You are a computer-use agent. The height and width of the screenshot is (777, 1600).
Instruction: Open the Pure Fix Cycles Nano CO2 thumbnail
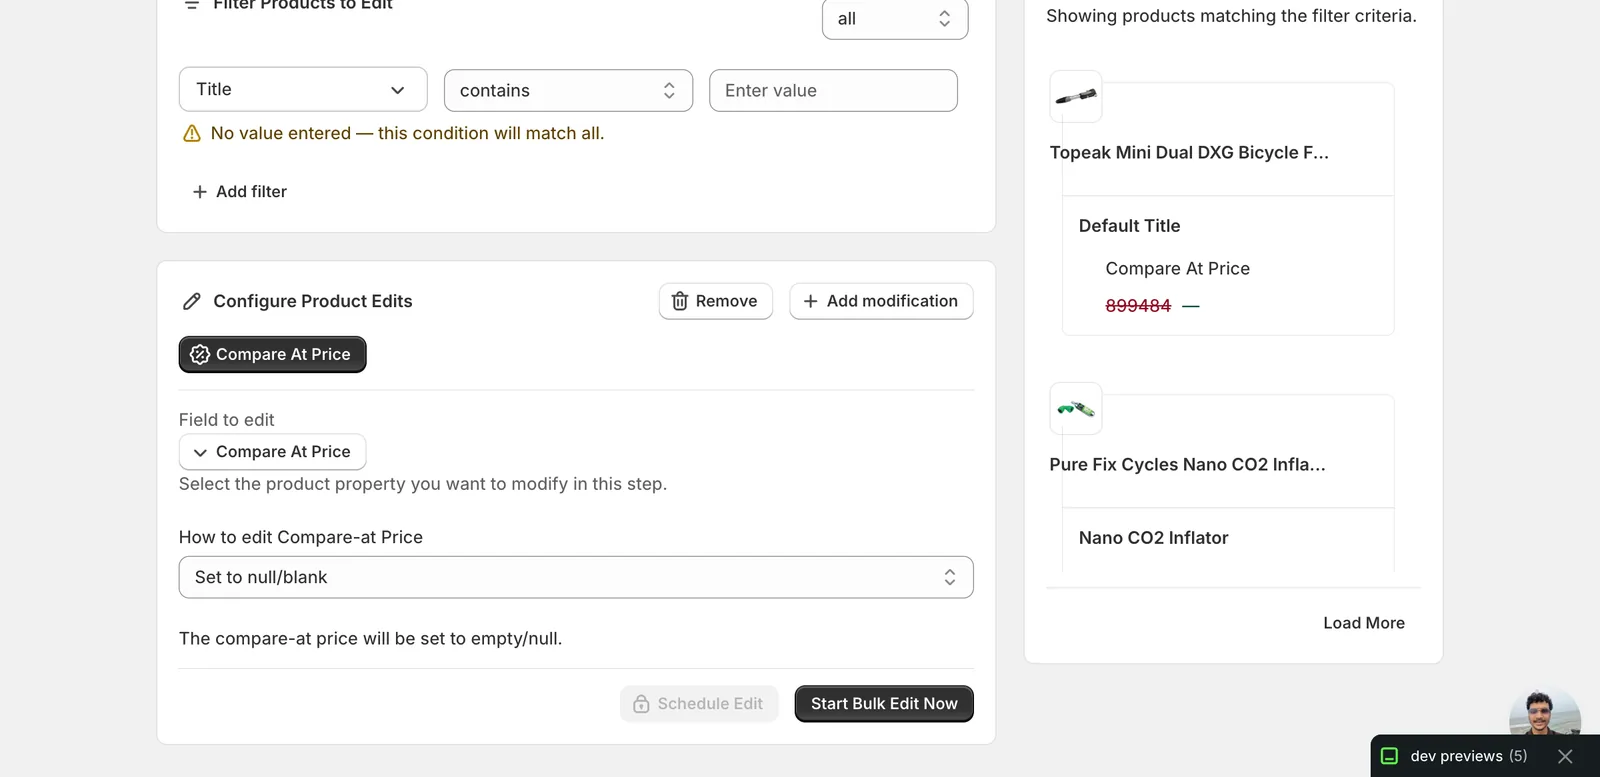click(1076, 408)
